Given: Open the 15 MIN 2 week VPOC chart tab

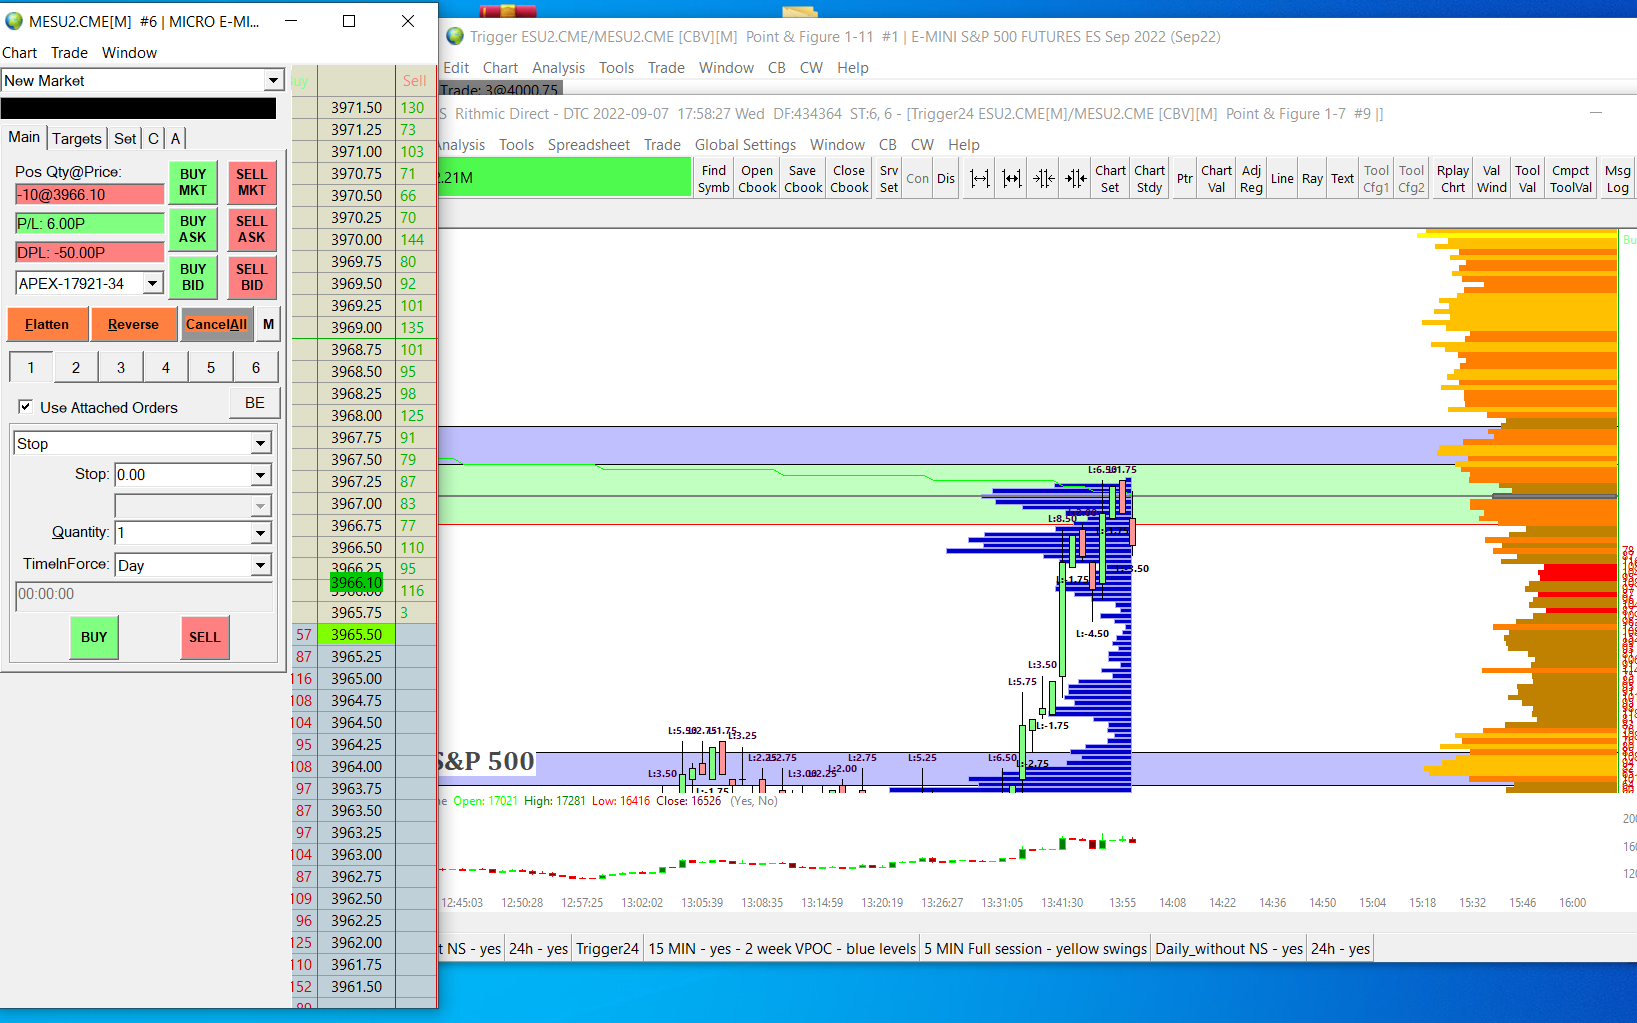Looking at the screenshot, I should click(782, 948).
